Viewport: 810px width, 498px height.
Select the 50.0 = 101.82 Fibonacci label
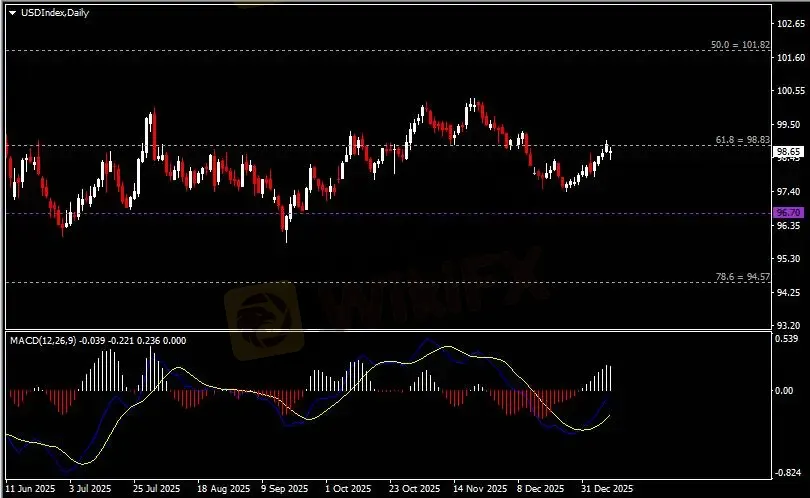point(740,45)
